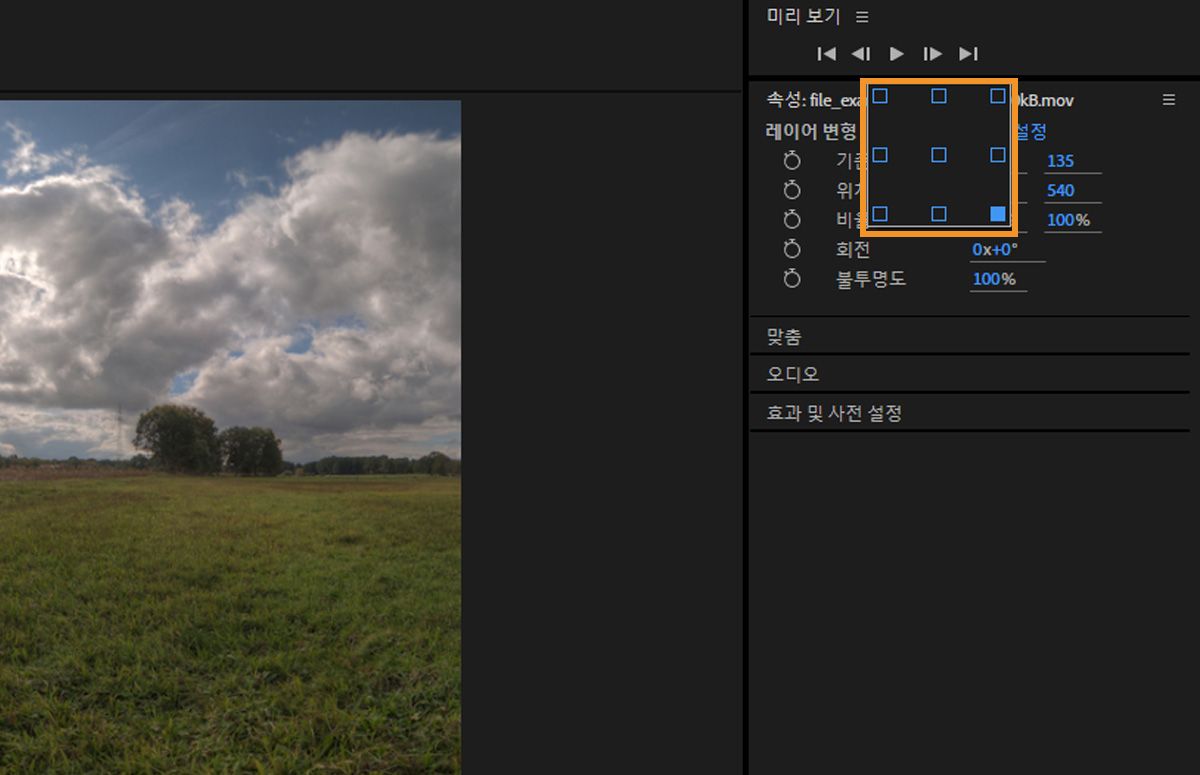Expand the 오디오 panel

point(970,374)
